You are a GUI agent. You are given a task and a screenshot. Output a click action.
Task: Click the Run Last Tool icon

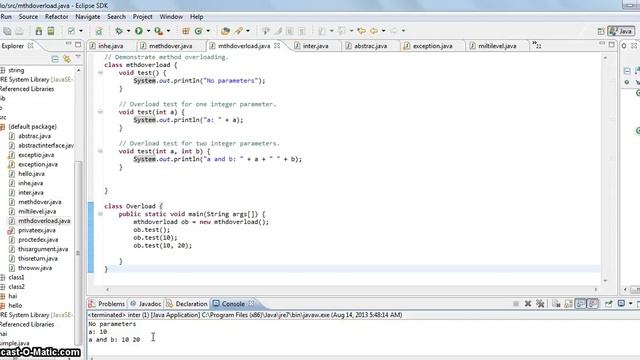pyautogui.click(x=158, y=31)
